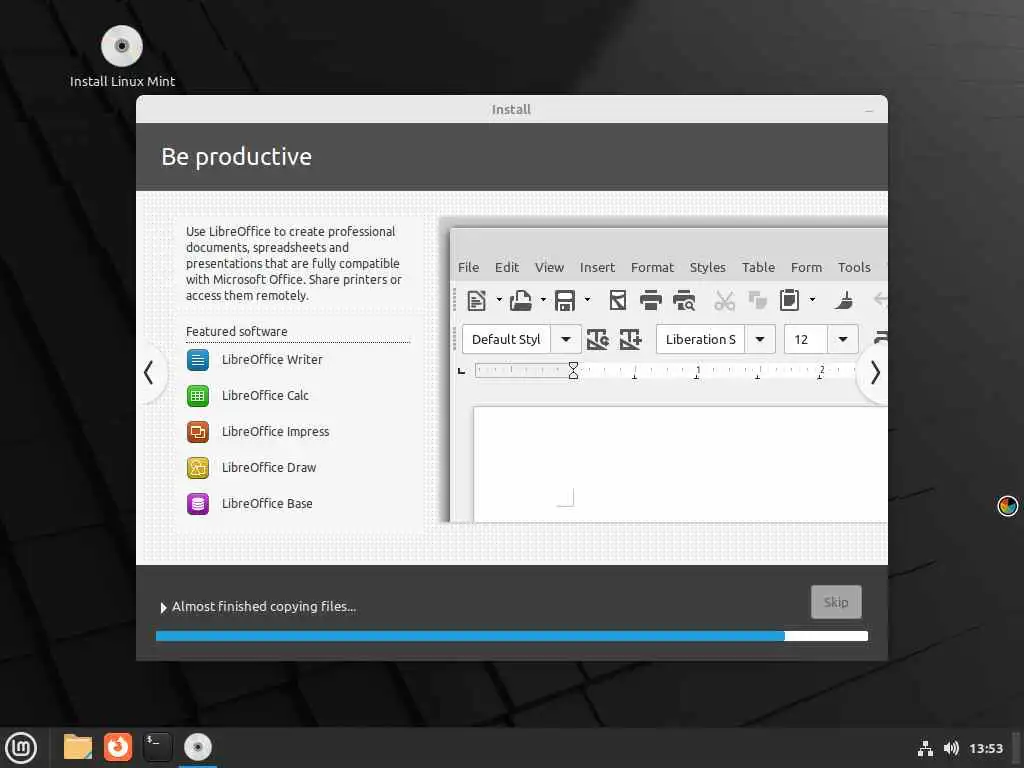Click the New Style from Selection icon
The image size is (1024, 768).
coord(630,340)
